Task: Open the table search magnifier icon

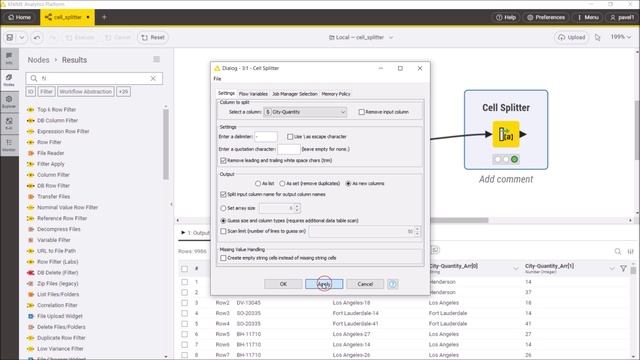Action: [618, 251]
